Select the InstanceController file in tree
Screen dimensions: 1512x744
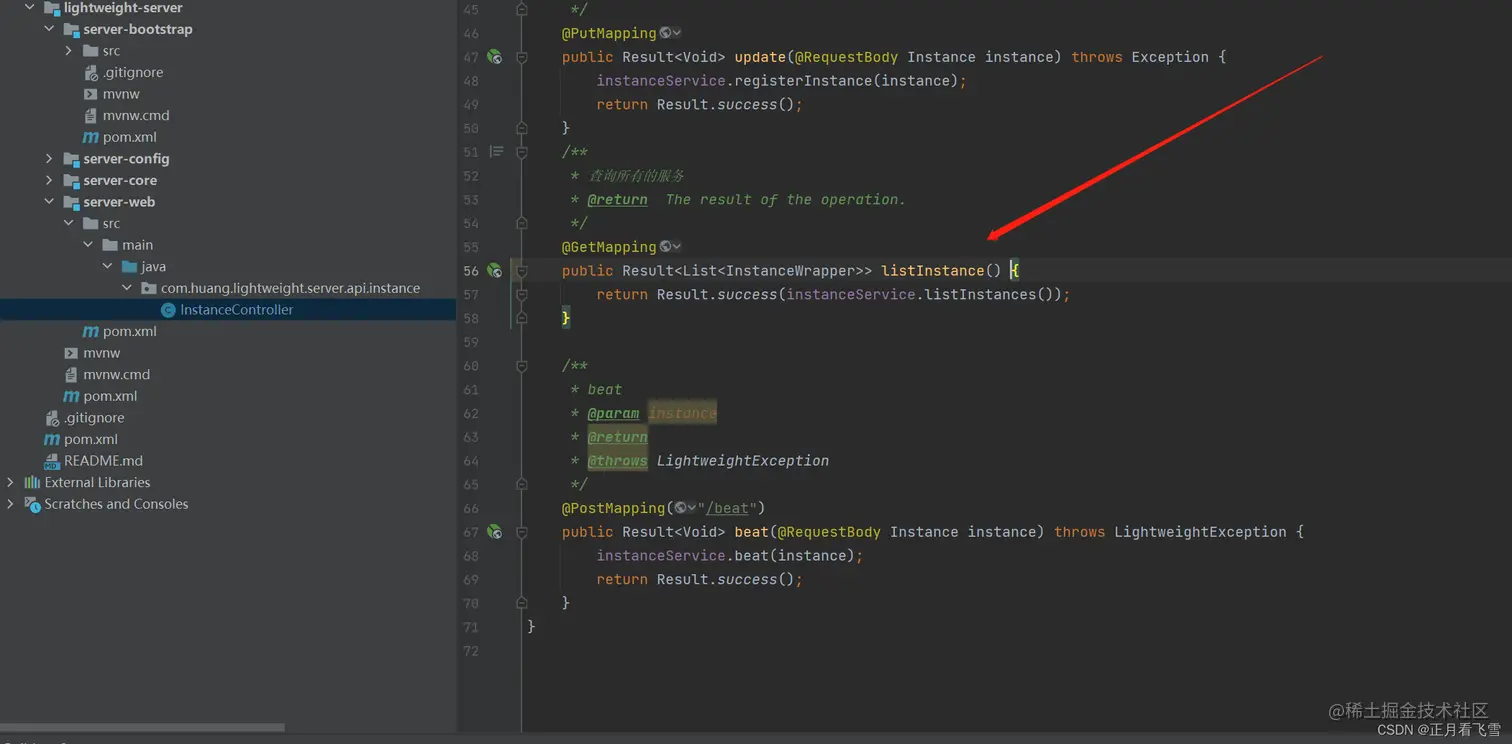click(228, 310)
